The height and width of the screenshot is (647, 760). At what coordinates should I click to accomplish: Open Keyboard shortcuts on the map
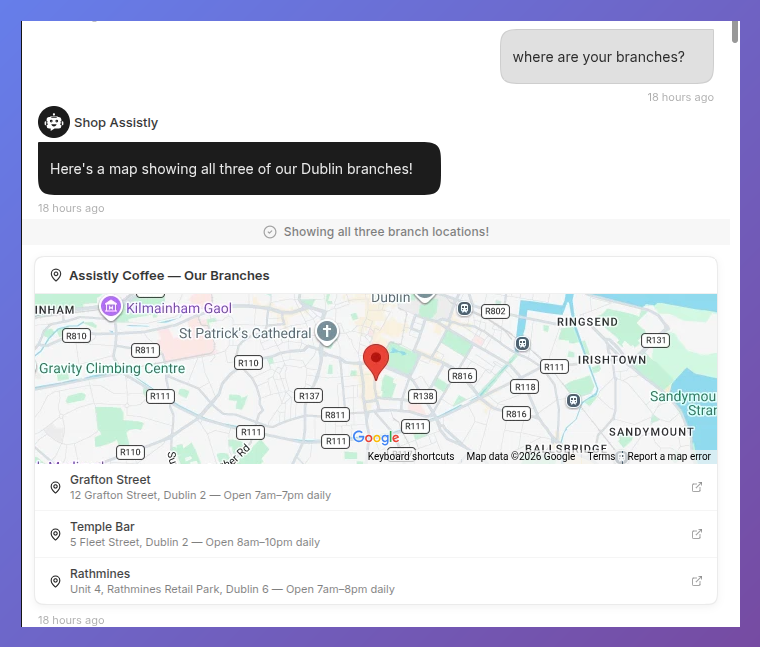point(411,456)
